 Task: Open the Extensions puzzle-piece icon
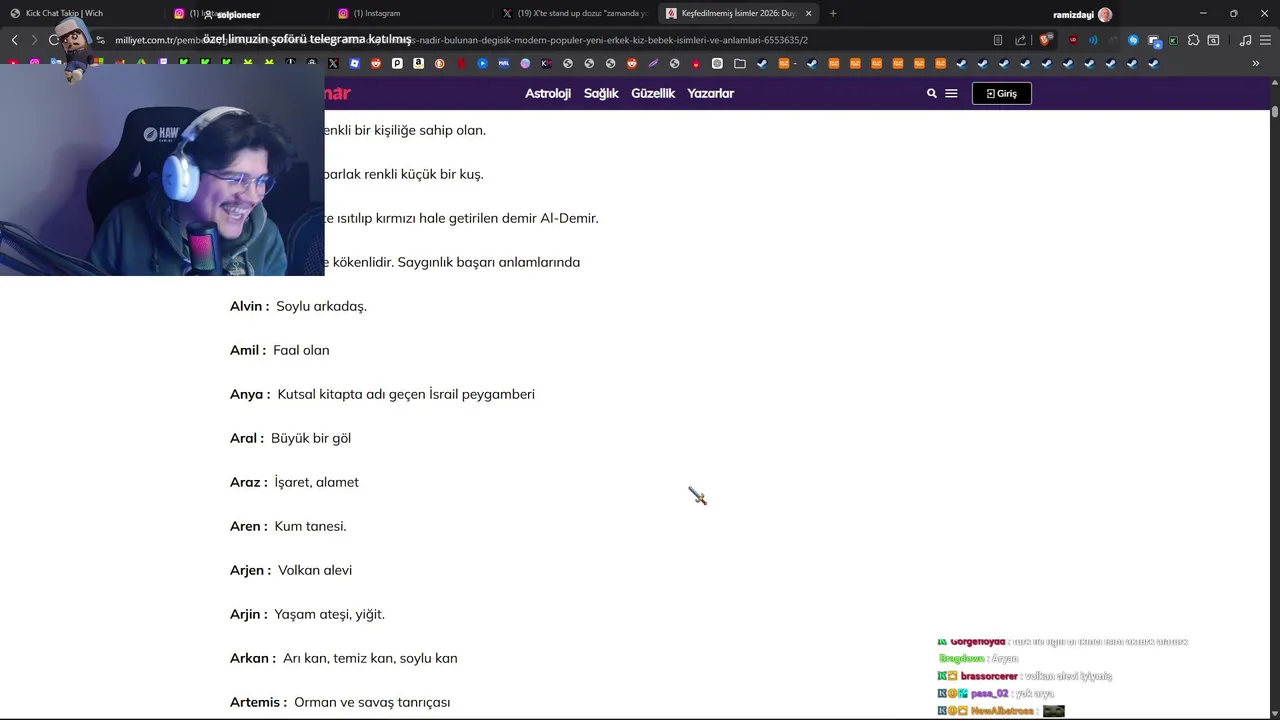[x=1193, y=40]
